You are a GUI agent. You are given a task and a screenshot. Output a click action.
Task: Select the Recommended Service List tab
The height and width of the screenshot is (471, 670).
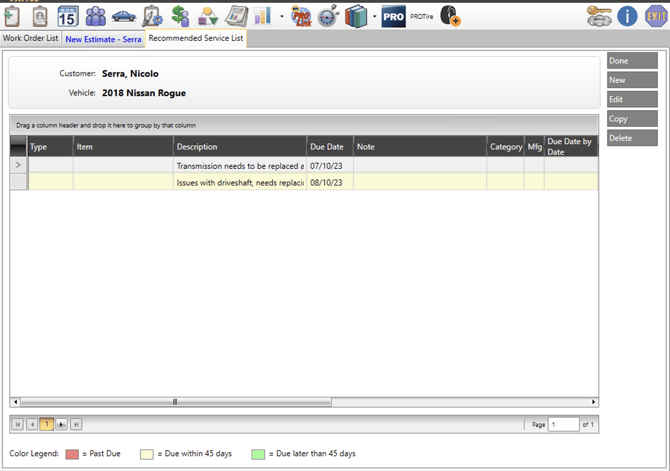tap(196, 38)
